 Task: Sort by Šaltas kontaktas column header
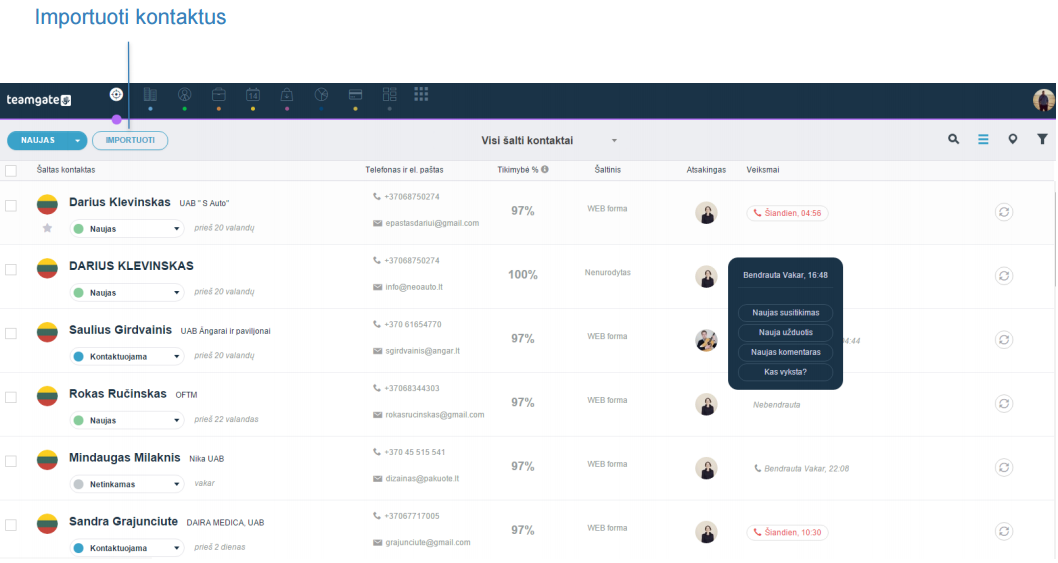65,169
